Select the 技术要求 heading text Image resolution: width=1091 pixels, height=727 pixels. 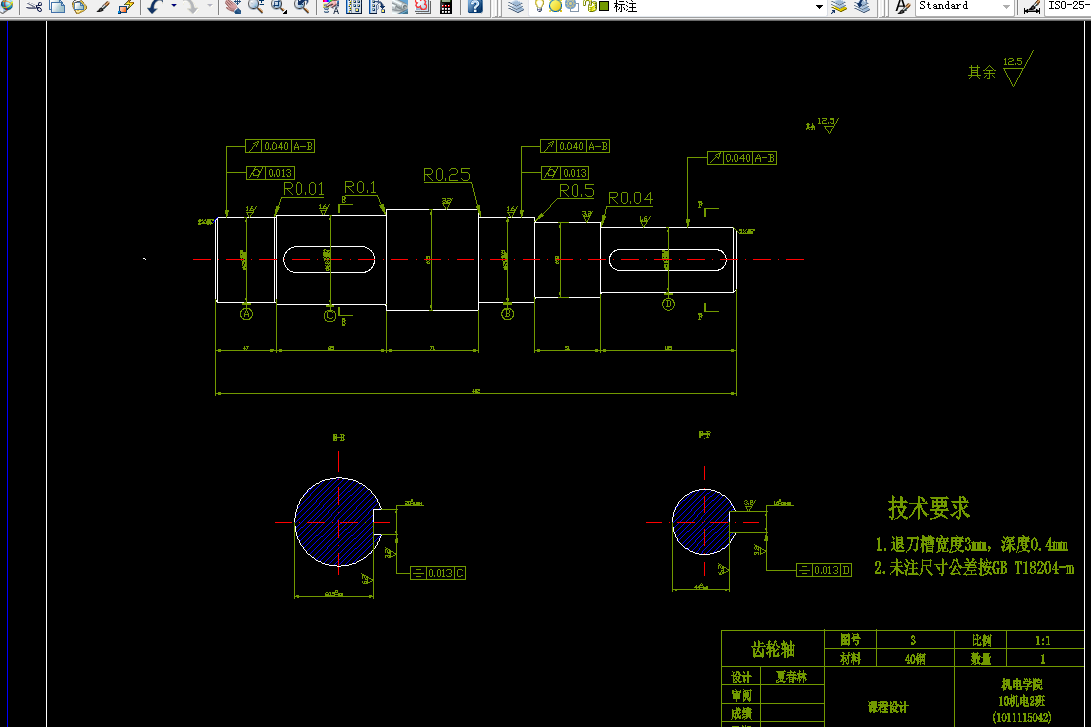pos(928,508)
